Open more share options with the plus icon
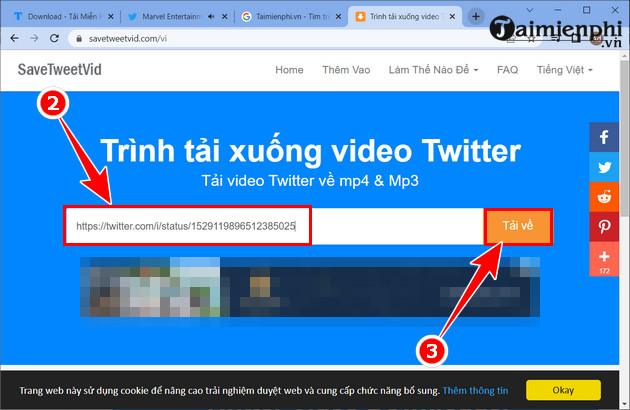Screen dimensions: 630x410 [x=604, y=259]
